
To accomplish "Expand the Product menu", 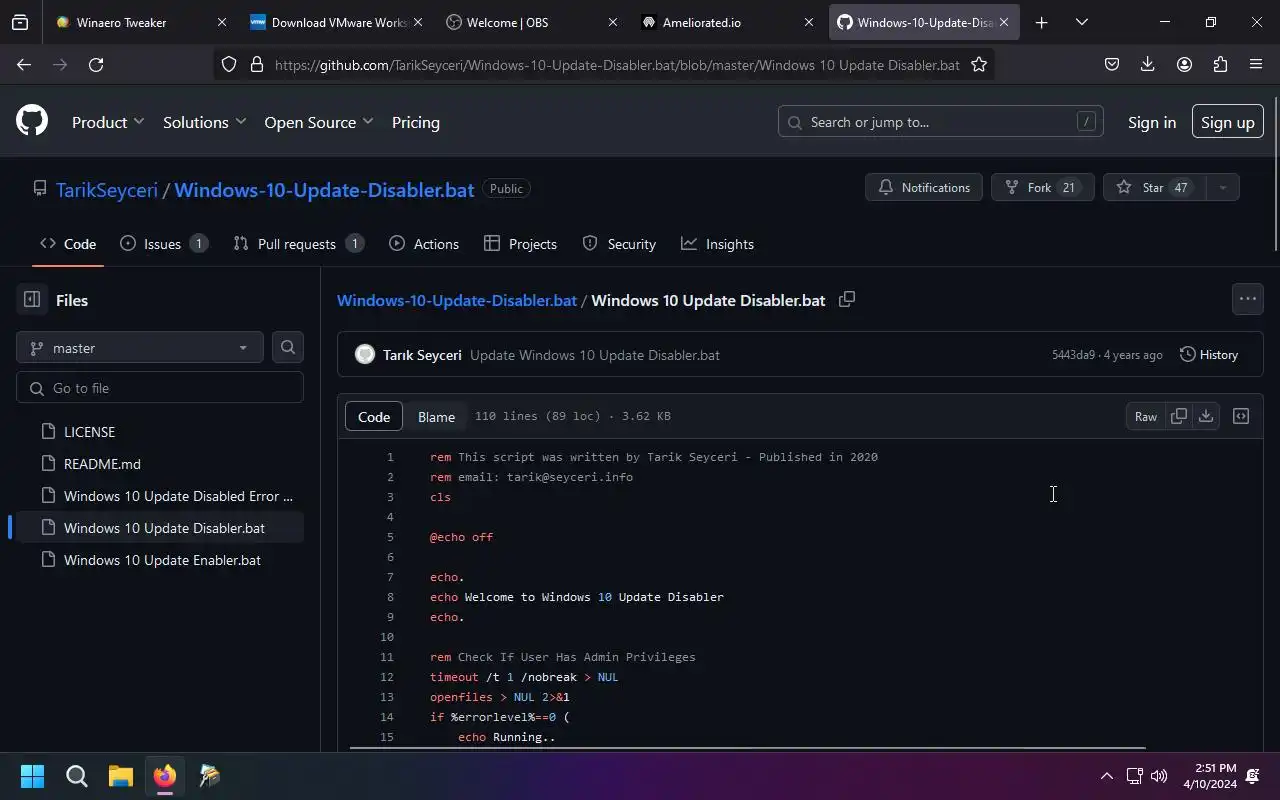I will (x=108, y=122).
